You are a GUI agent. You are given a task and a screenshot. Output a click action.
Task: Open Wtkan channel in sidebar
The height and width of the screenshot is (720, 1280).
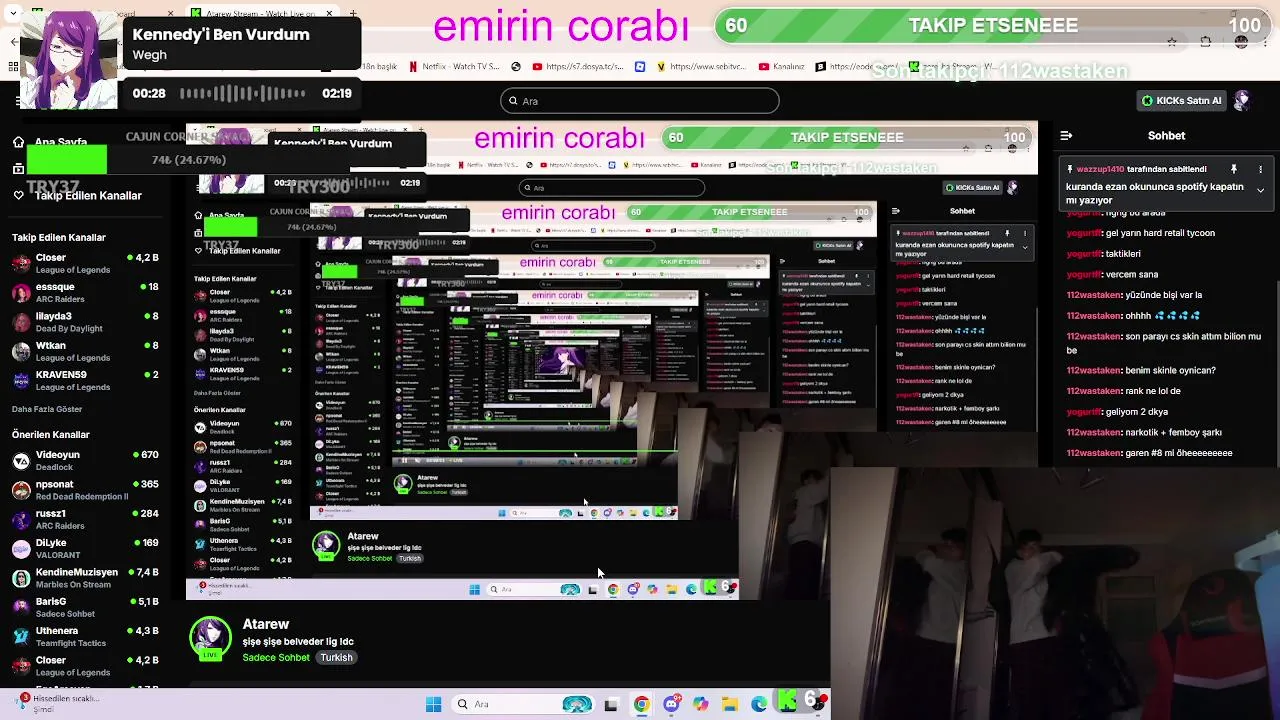[x=85, y=351]
